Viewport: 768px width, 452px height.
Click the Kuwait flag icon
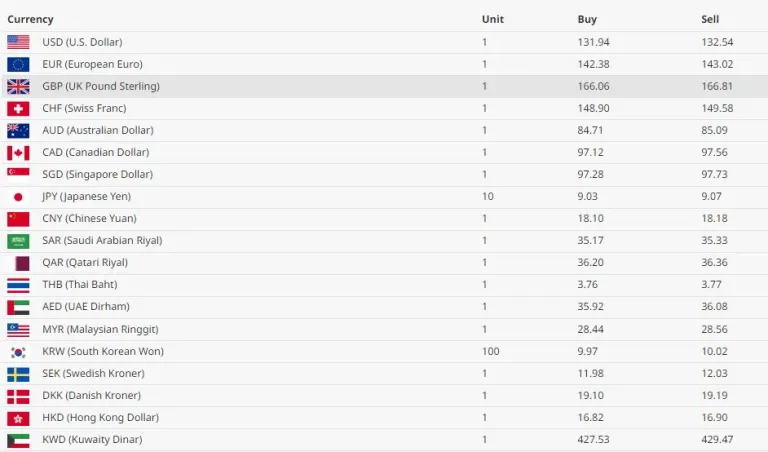click(18, 440)
